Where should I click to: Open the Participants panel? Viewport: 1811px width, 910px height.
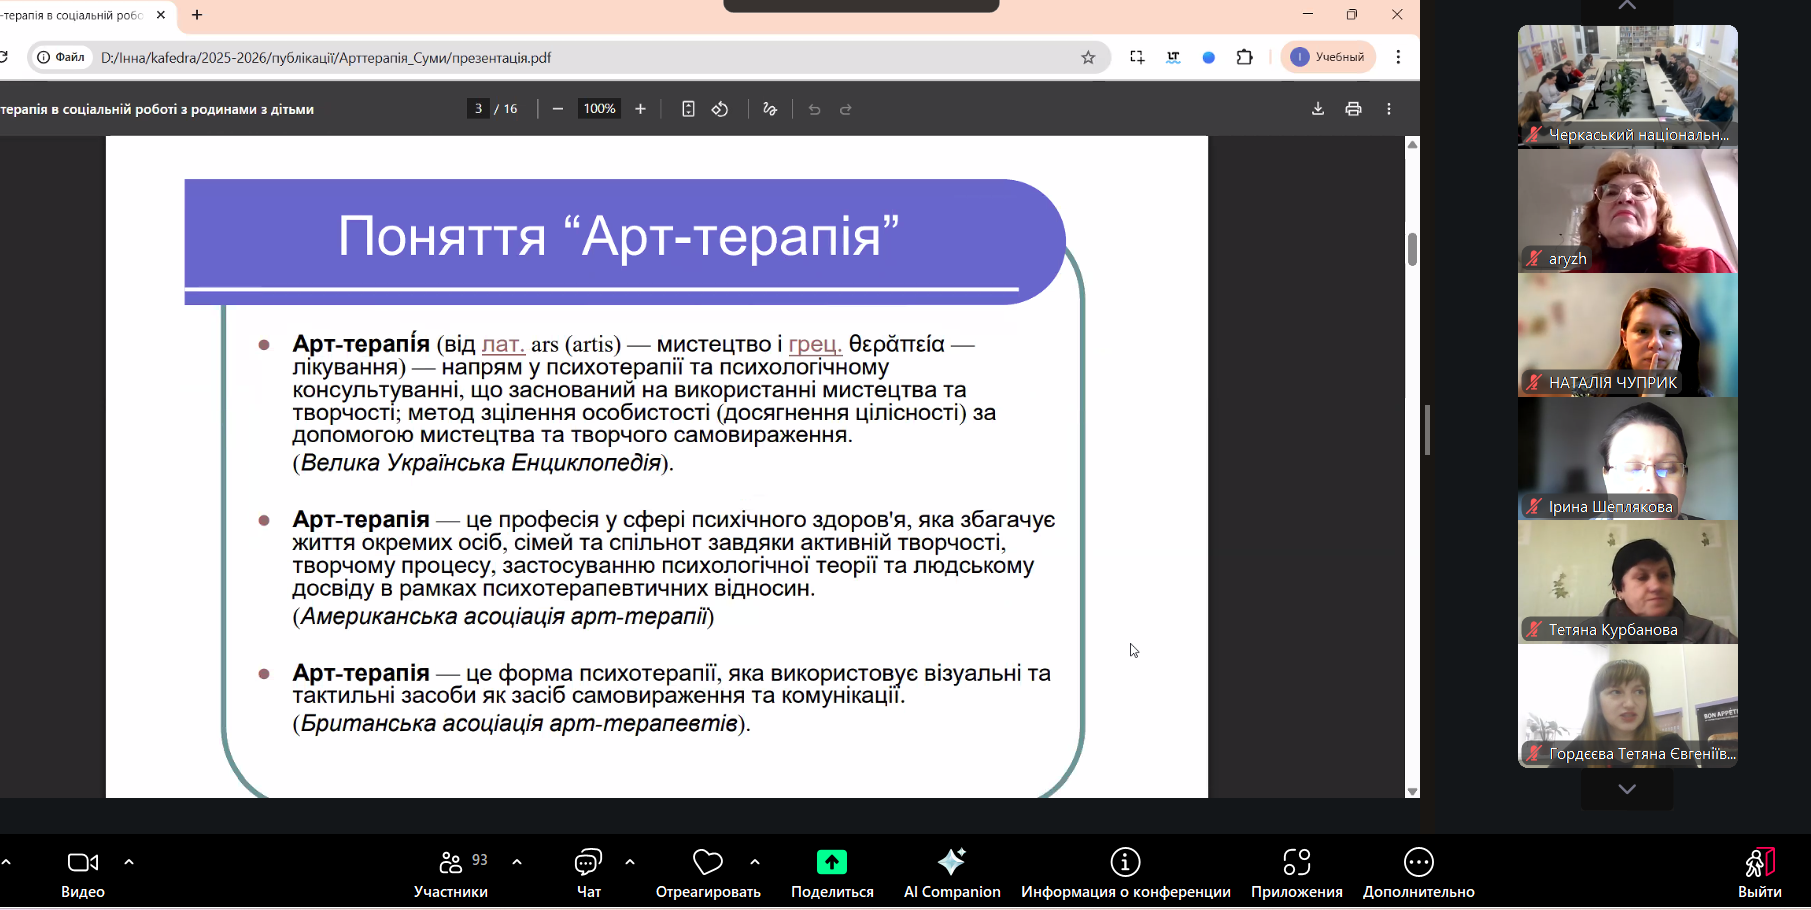tap(451, 871)
